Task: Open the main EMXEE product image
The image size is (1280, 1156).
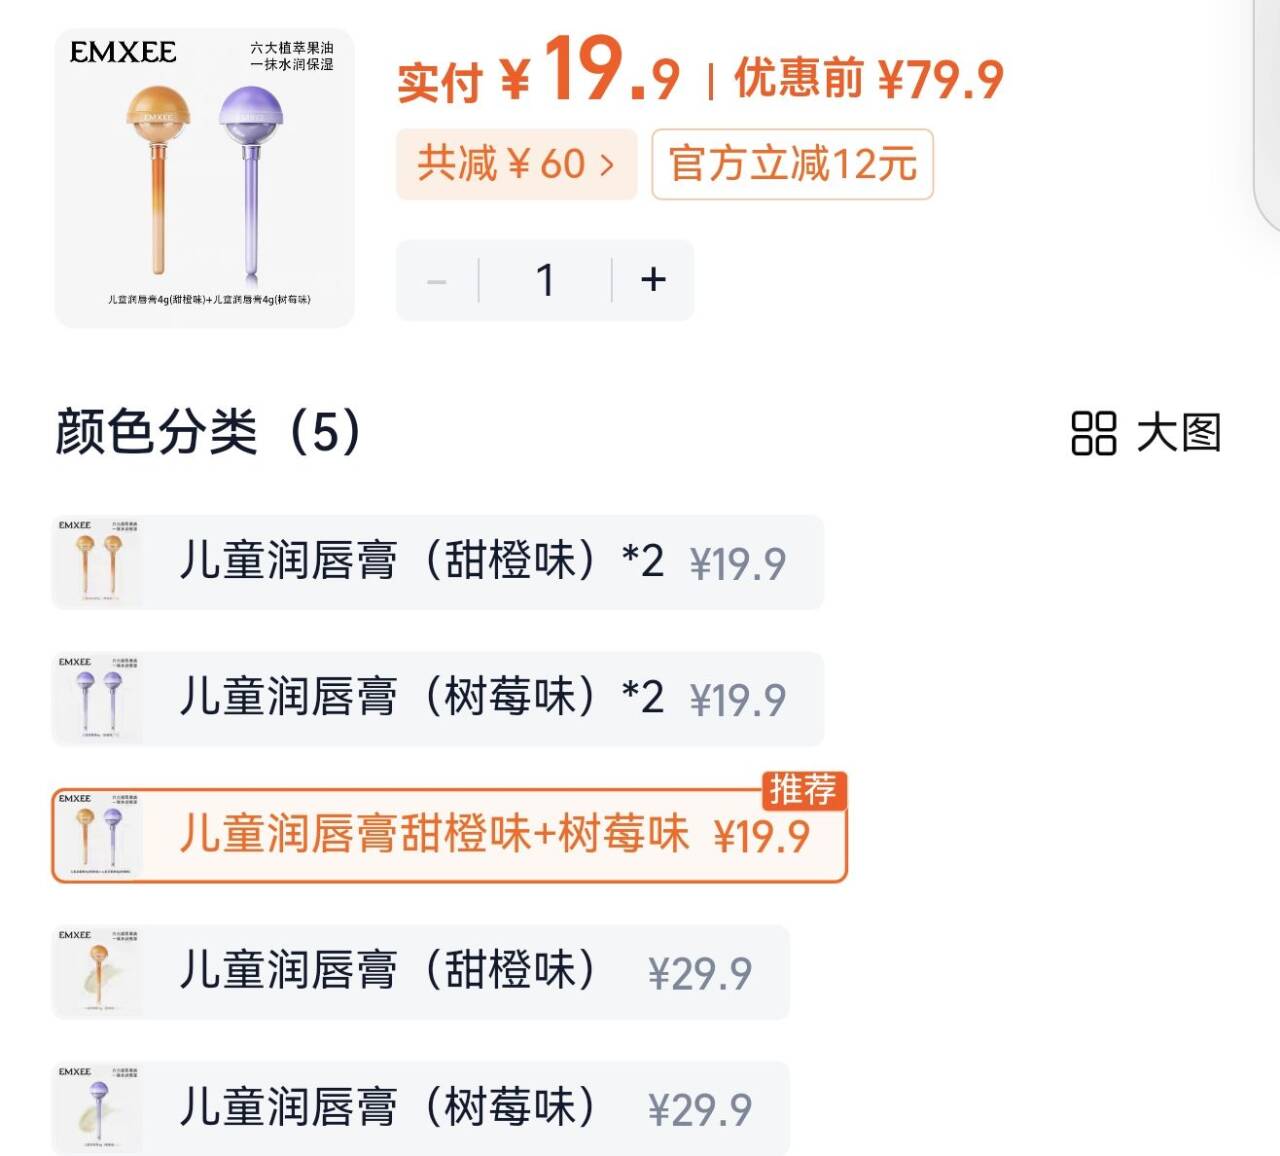Action: tap(205, 178)
